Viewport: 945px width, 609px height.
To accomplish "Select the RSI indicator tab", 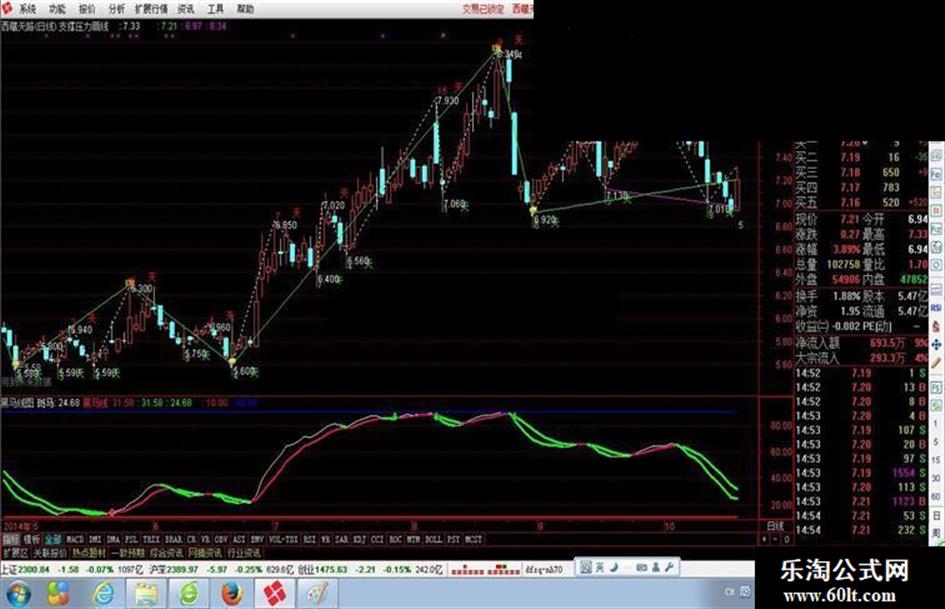I will pos(309,540).
